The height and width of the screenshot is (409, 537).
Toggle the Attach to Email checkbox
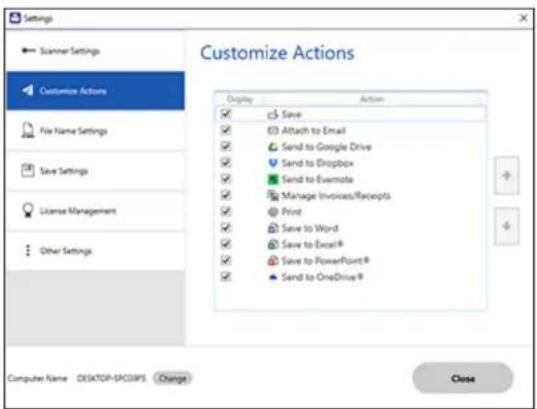(x=226, y=130)
